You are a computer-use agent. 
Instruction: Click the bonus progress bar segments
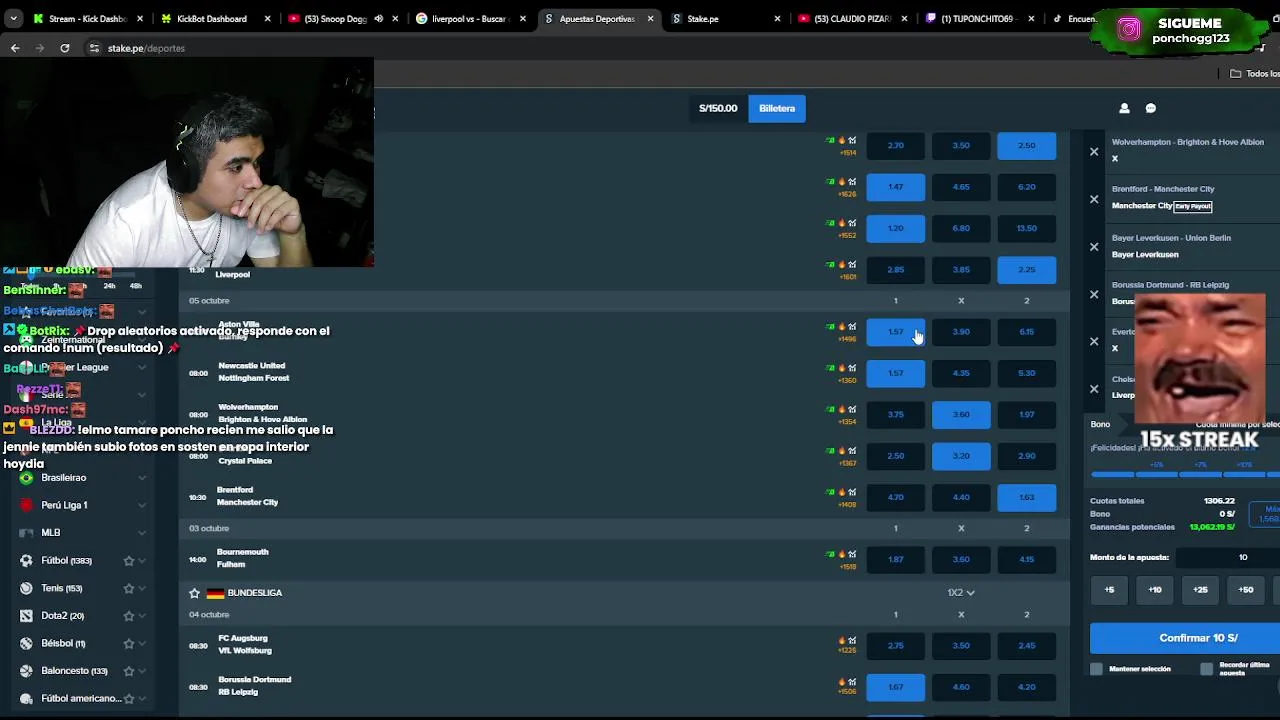click(x=1185, y=474)
